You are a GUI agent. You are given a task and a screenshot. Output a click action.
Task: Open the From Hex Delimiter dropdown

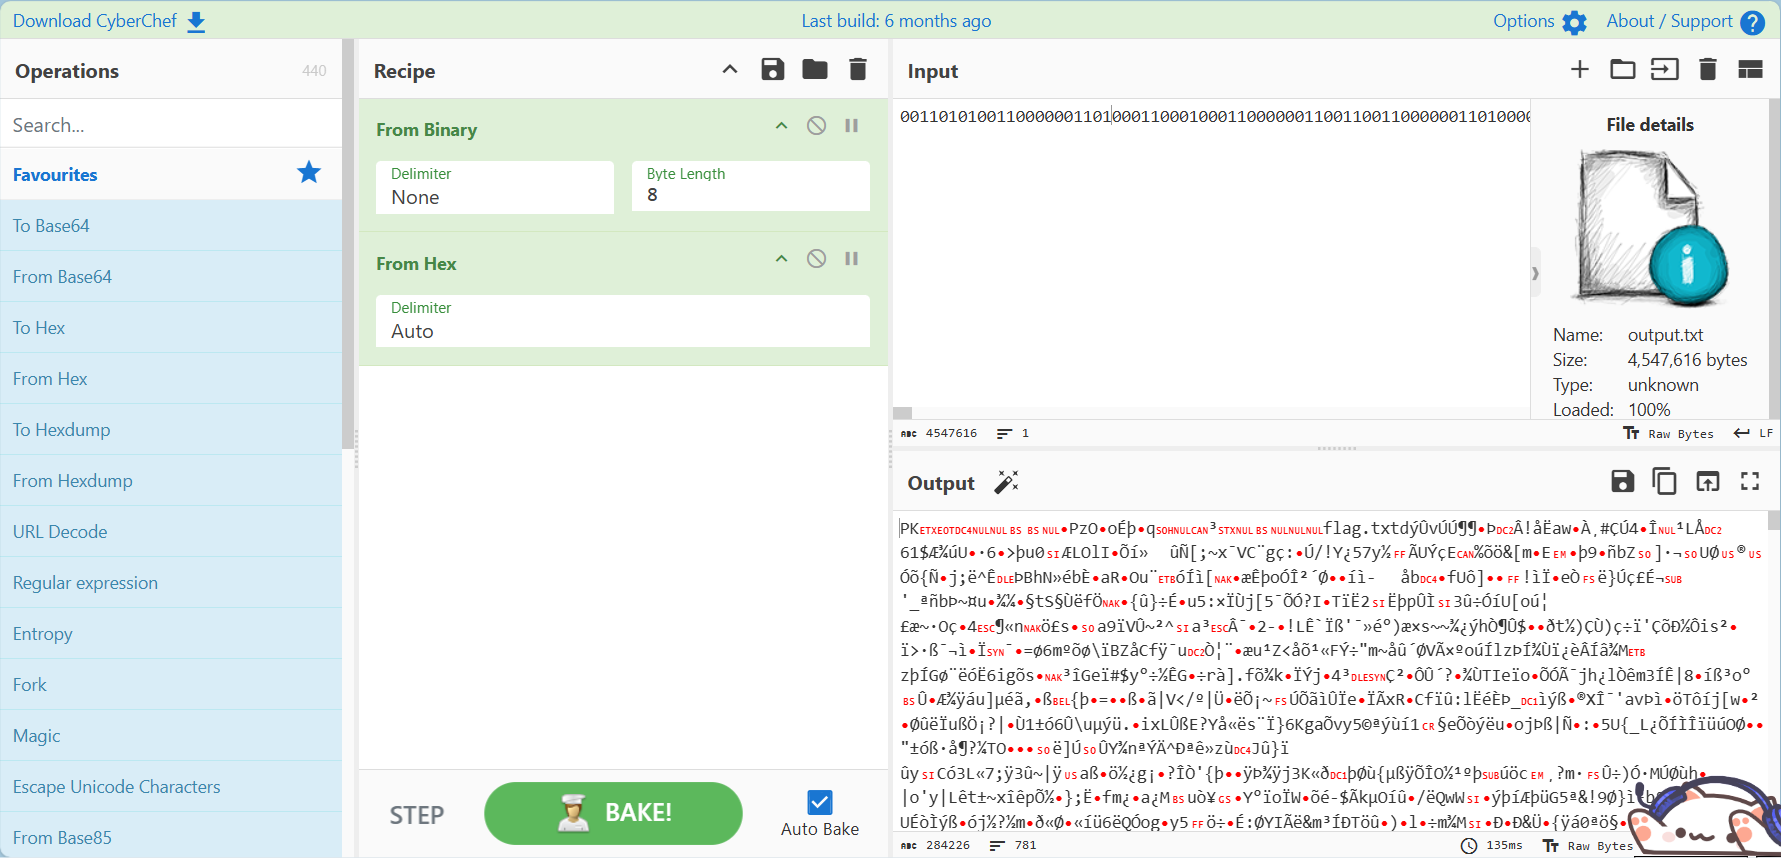(x=623, y=321)
